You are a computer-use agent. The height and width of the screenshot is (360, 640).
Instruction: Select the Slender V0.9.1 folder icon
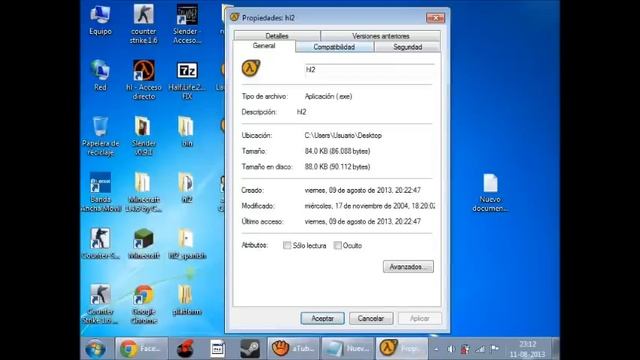(x=144, y=136)
